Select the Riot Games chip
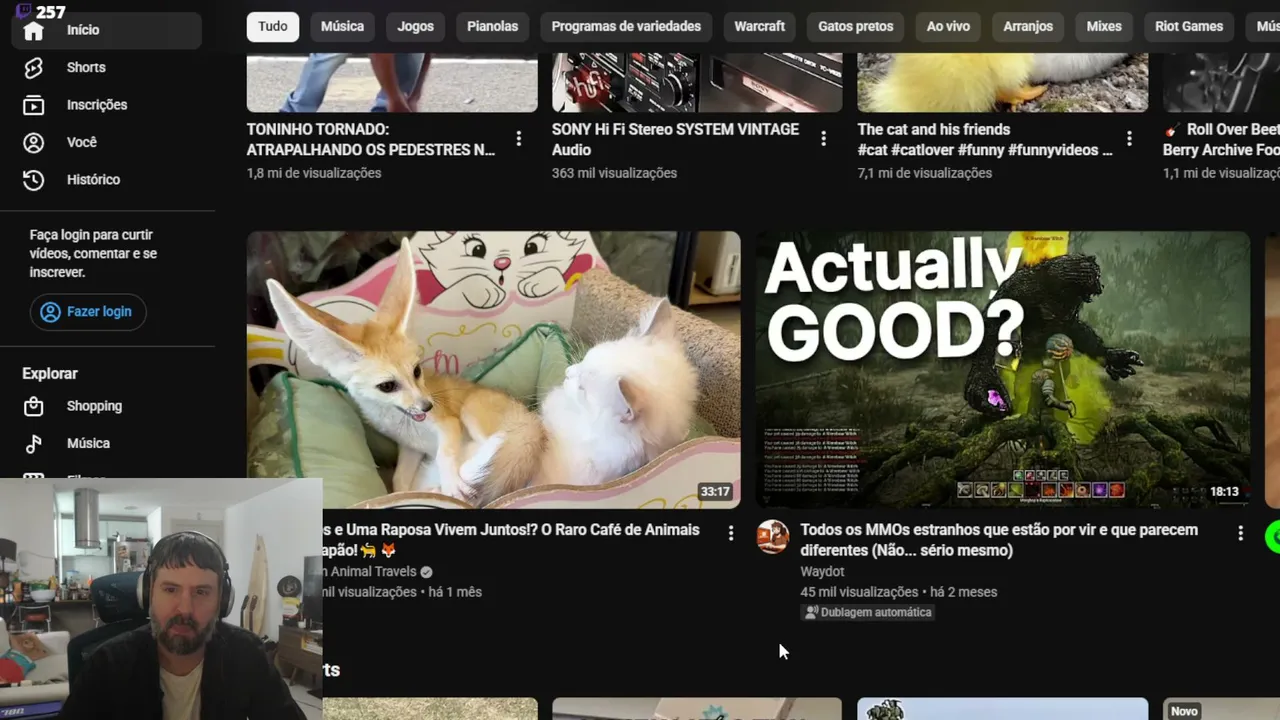 (1189, 26)
